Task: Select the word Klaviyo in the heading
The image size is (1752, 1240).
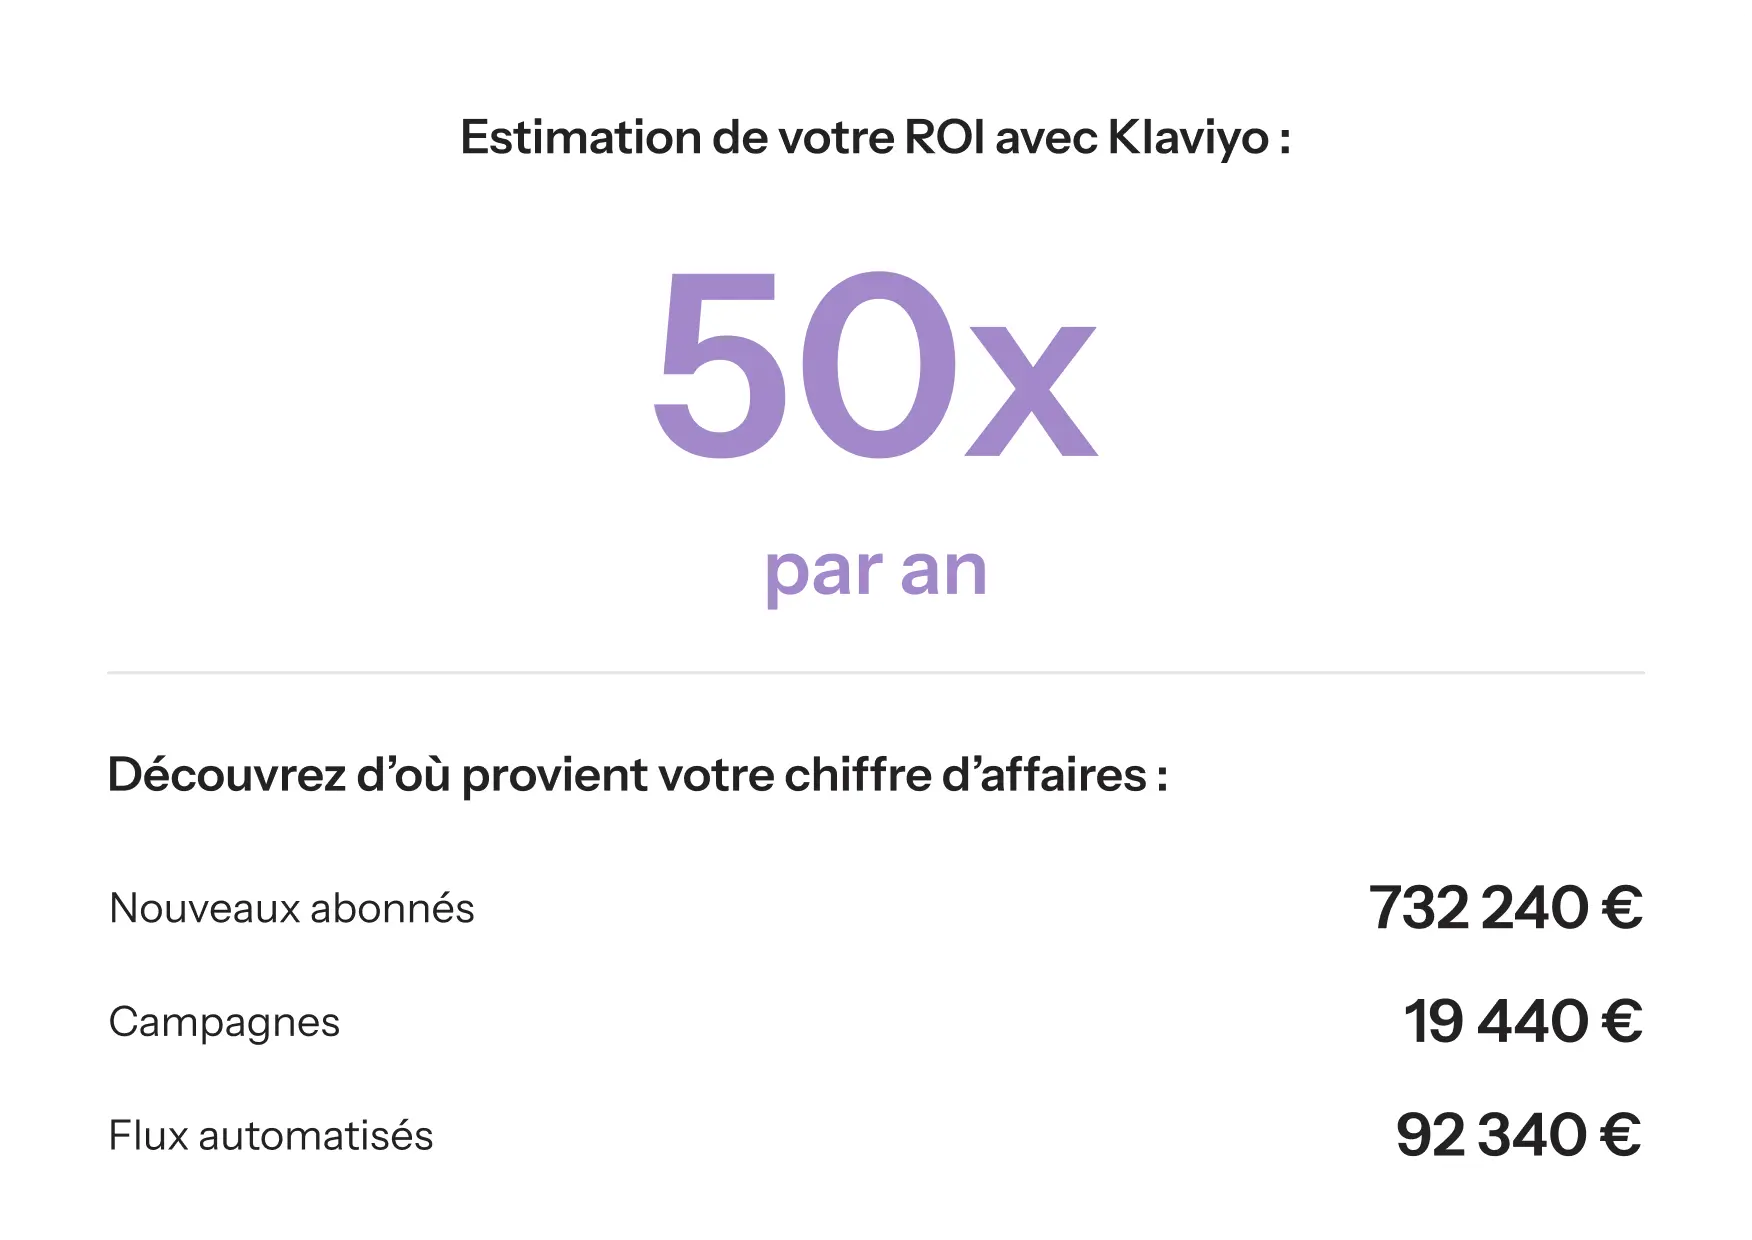Action: 1189,139
